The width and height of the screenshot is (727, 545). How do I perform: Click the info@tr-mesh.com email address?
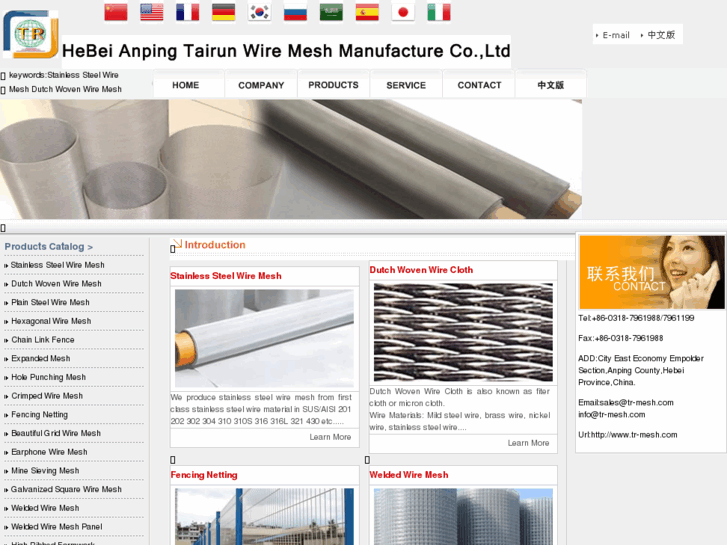point(612,415)
